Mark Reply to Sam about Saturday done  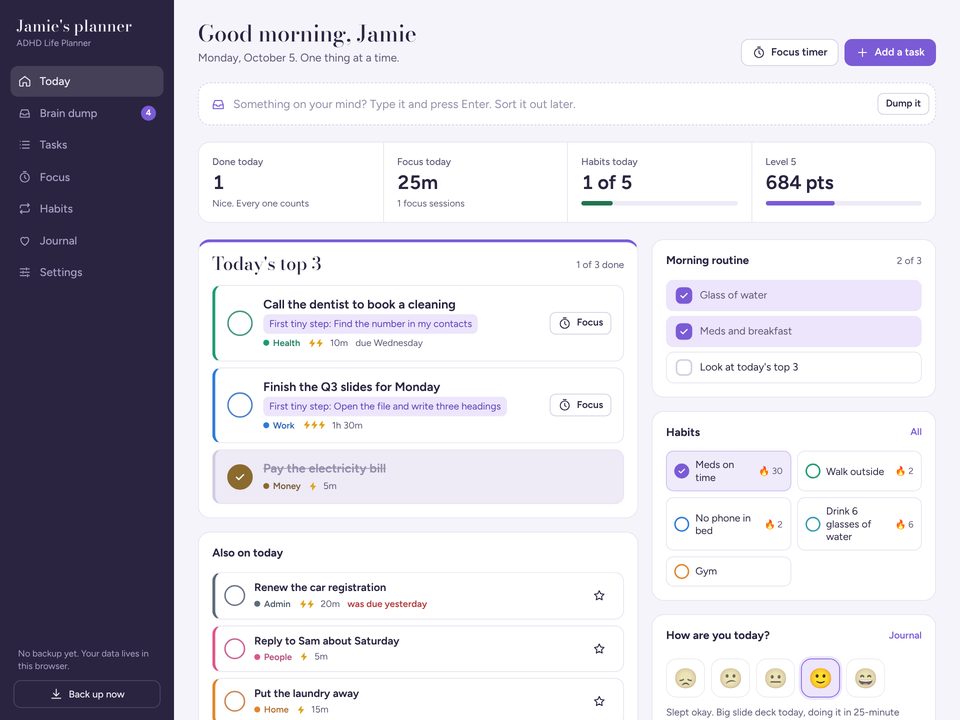(234, 648)
